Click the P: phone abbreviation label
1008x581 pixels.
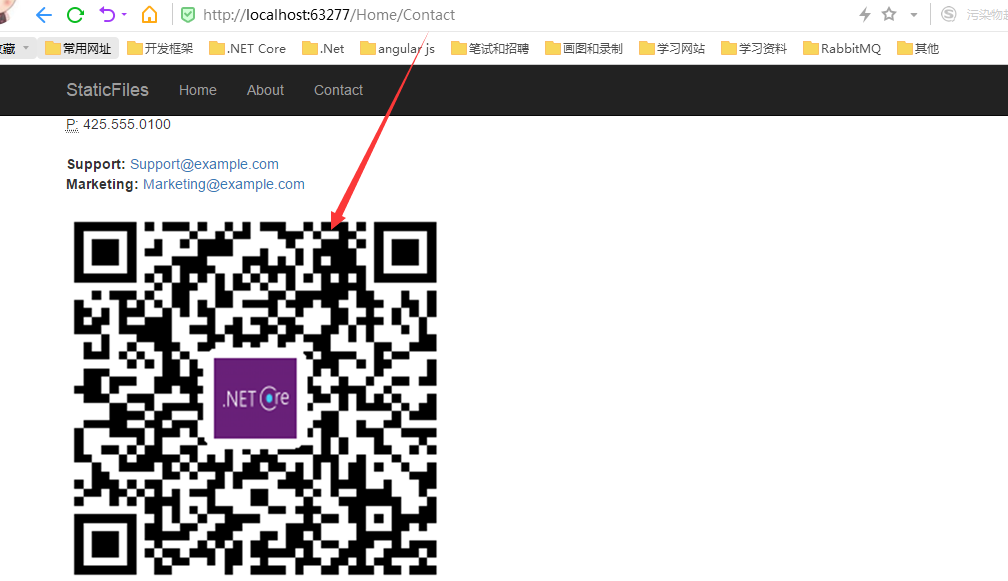click(x=72, y=124)
